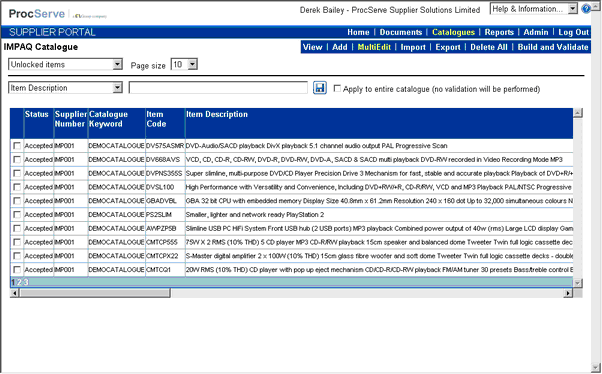Screen dimensions: 602x374
Task: Tick checkbox for item DVPNS355S
Action: (x=17, y=173)
